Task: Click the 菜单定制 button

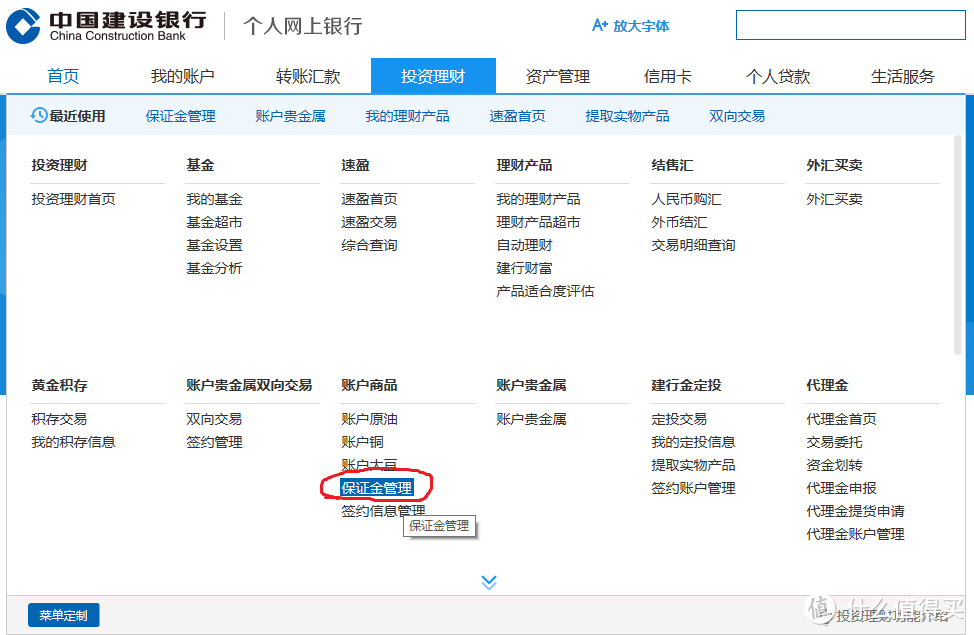Action: coord(62,616)
